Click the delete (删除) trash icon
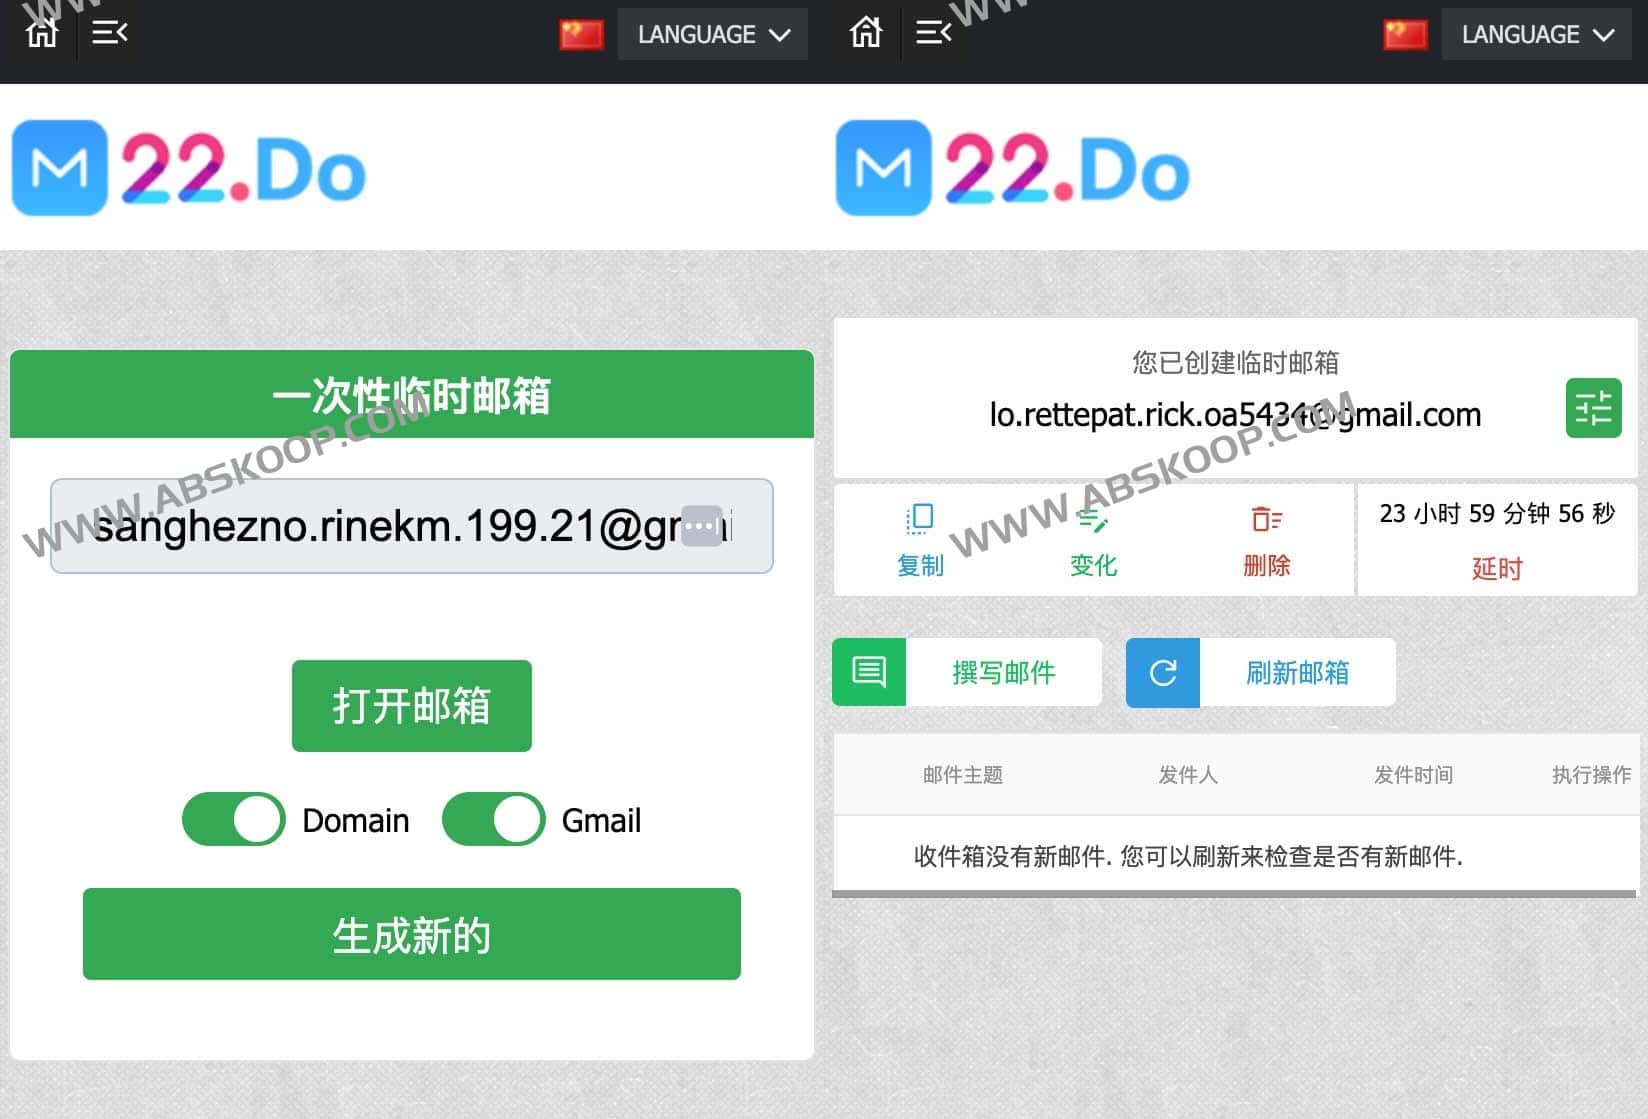The width and height of the screenshot is (1648, 1119). pos(1265,519)
